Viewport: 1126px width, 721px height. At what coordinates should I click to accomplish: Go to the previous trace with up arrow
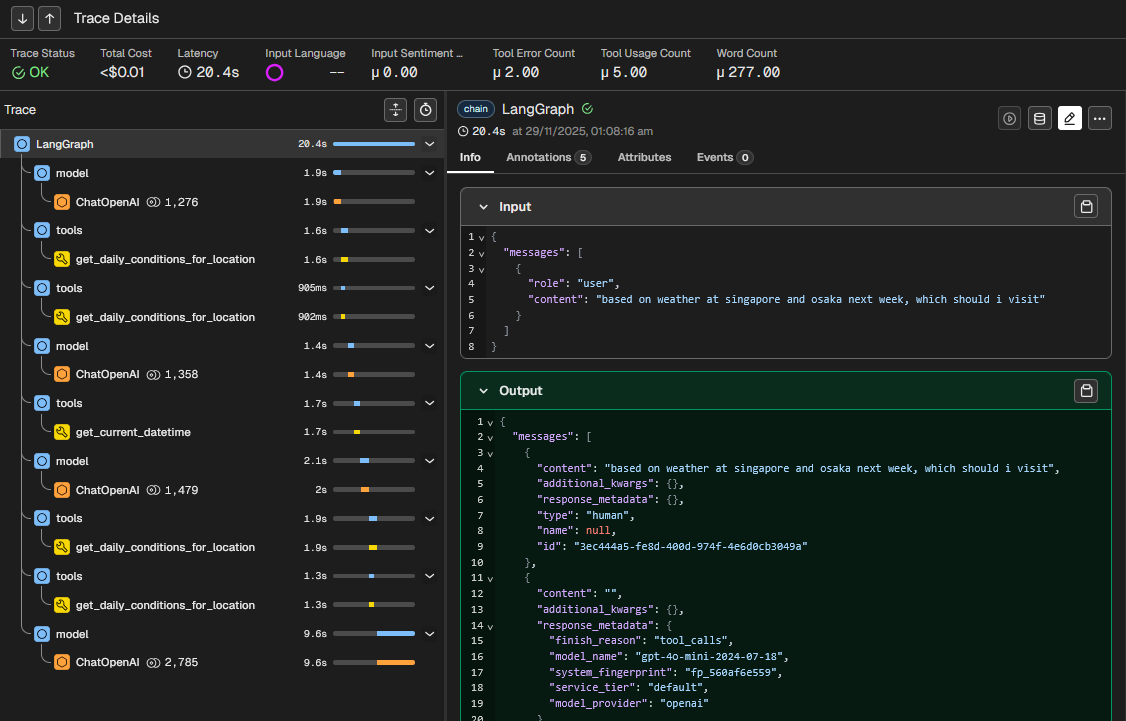coord(49,18)
